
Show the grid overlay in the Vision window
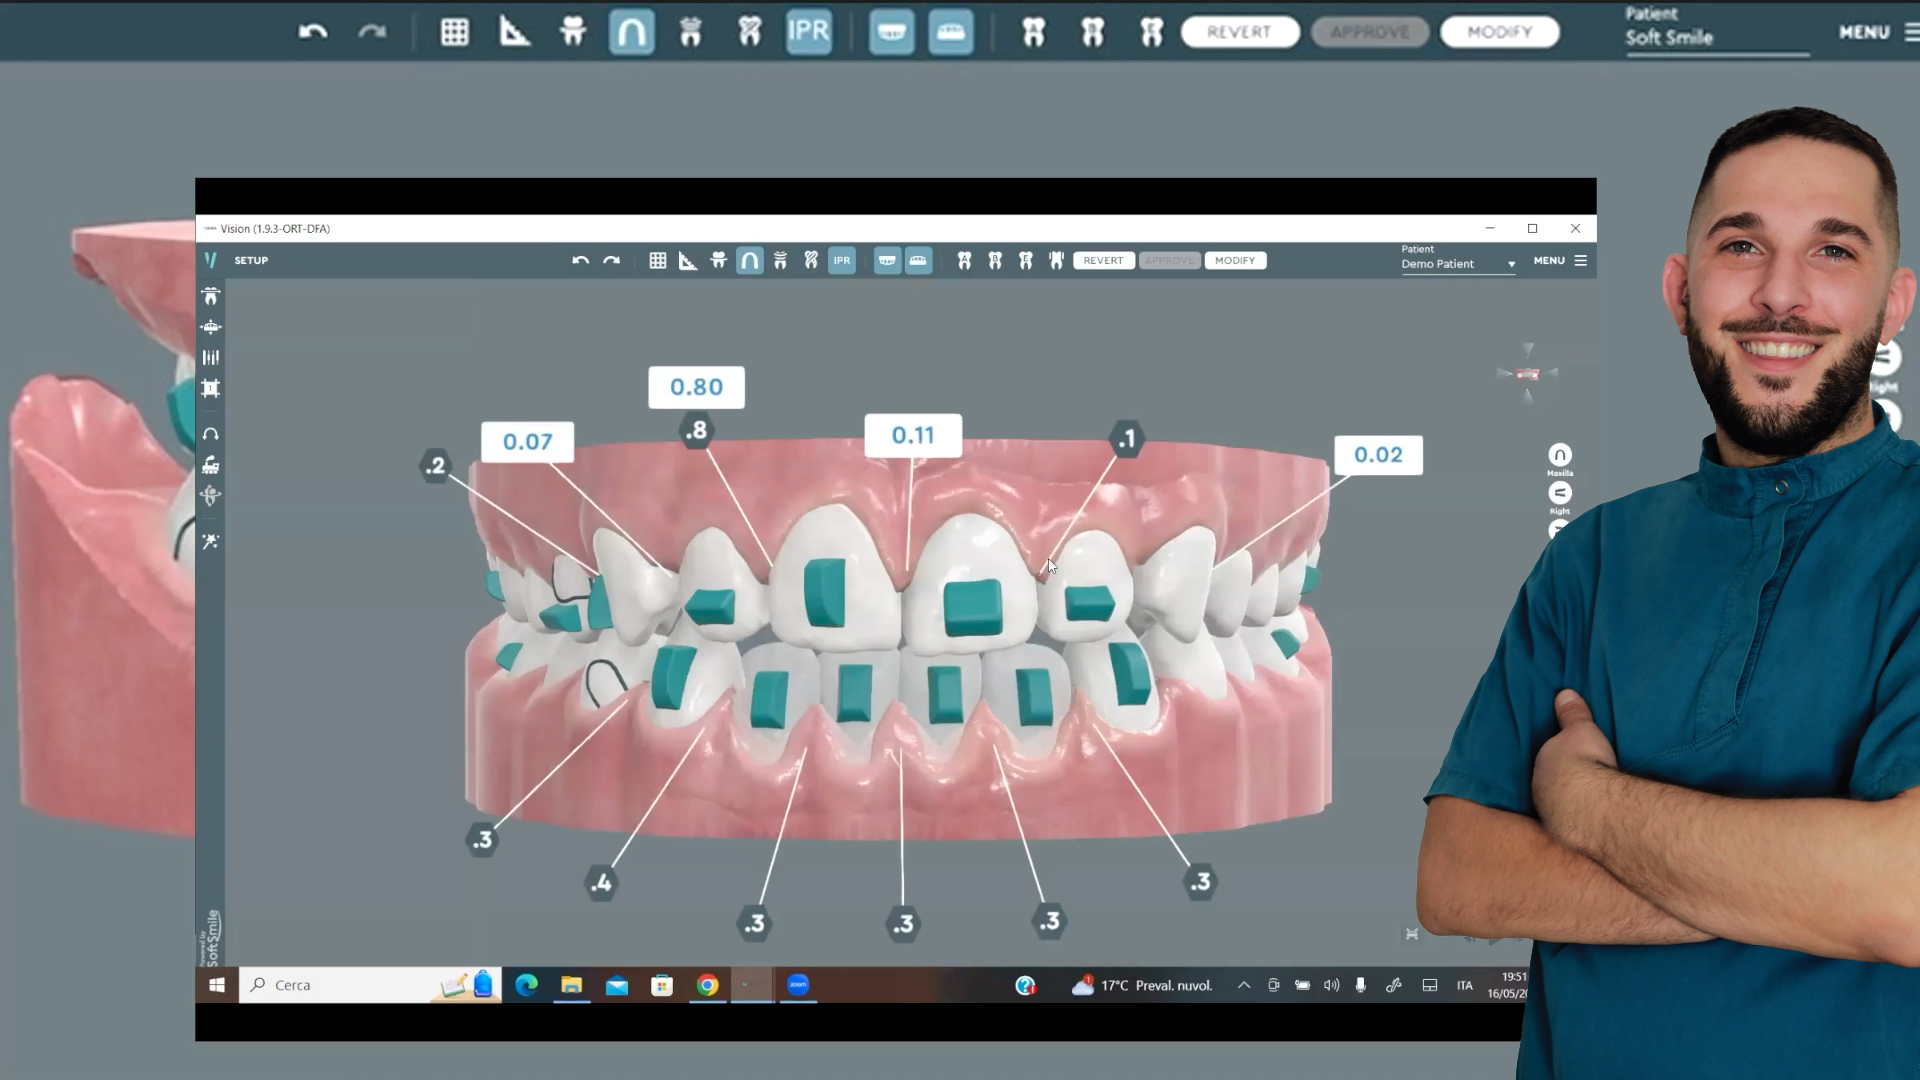657,260
